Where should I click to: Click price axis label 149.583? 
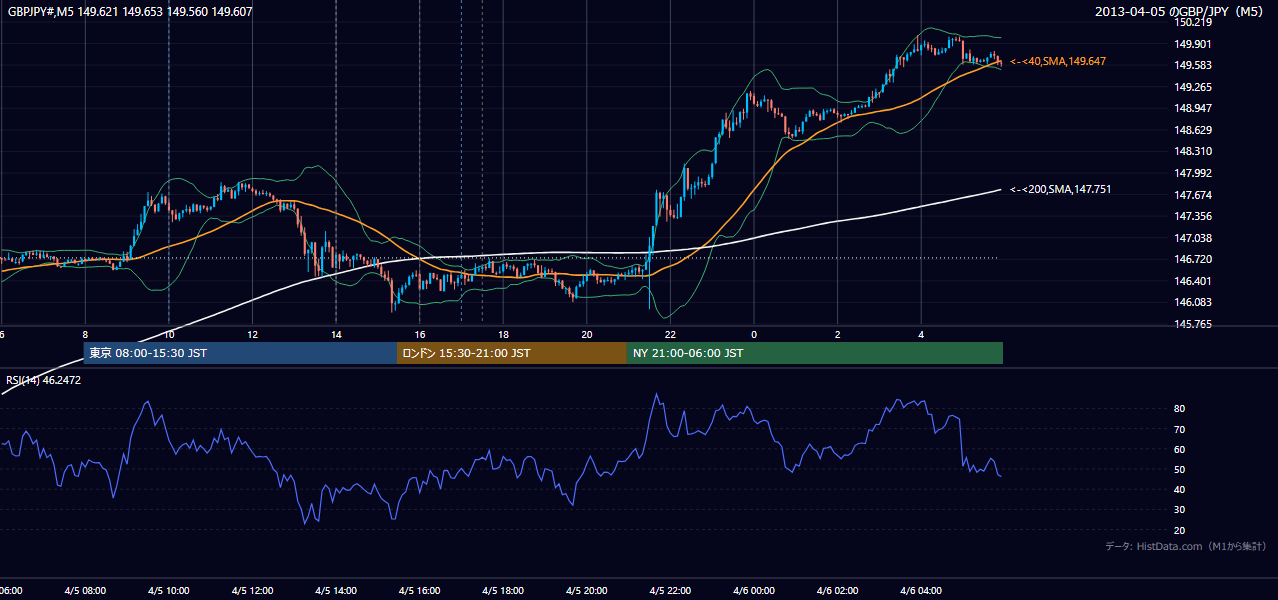(x=1195, y=65)
